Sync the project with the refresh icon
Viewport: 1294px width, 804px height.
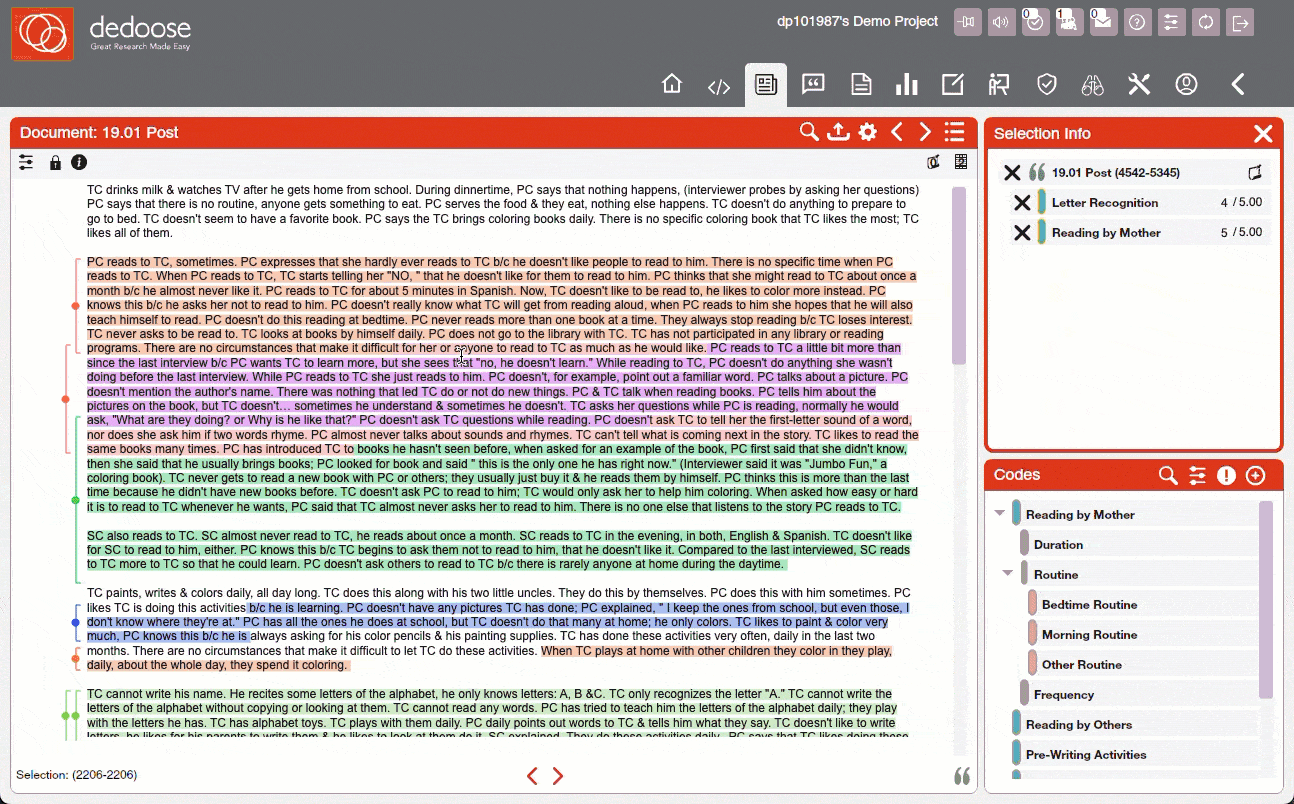[1206, 21]
